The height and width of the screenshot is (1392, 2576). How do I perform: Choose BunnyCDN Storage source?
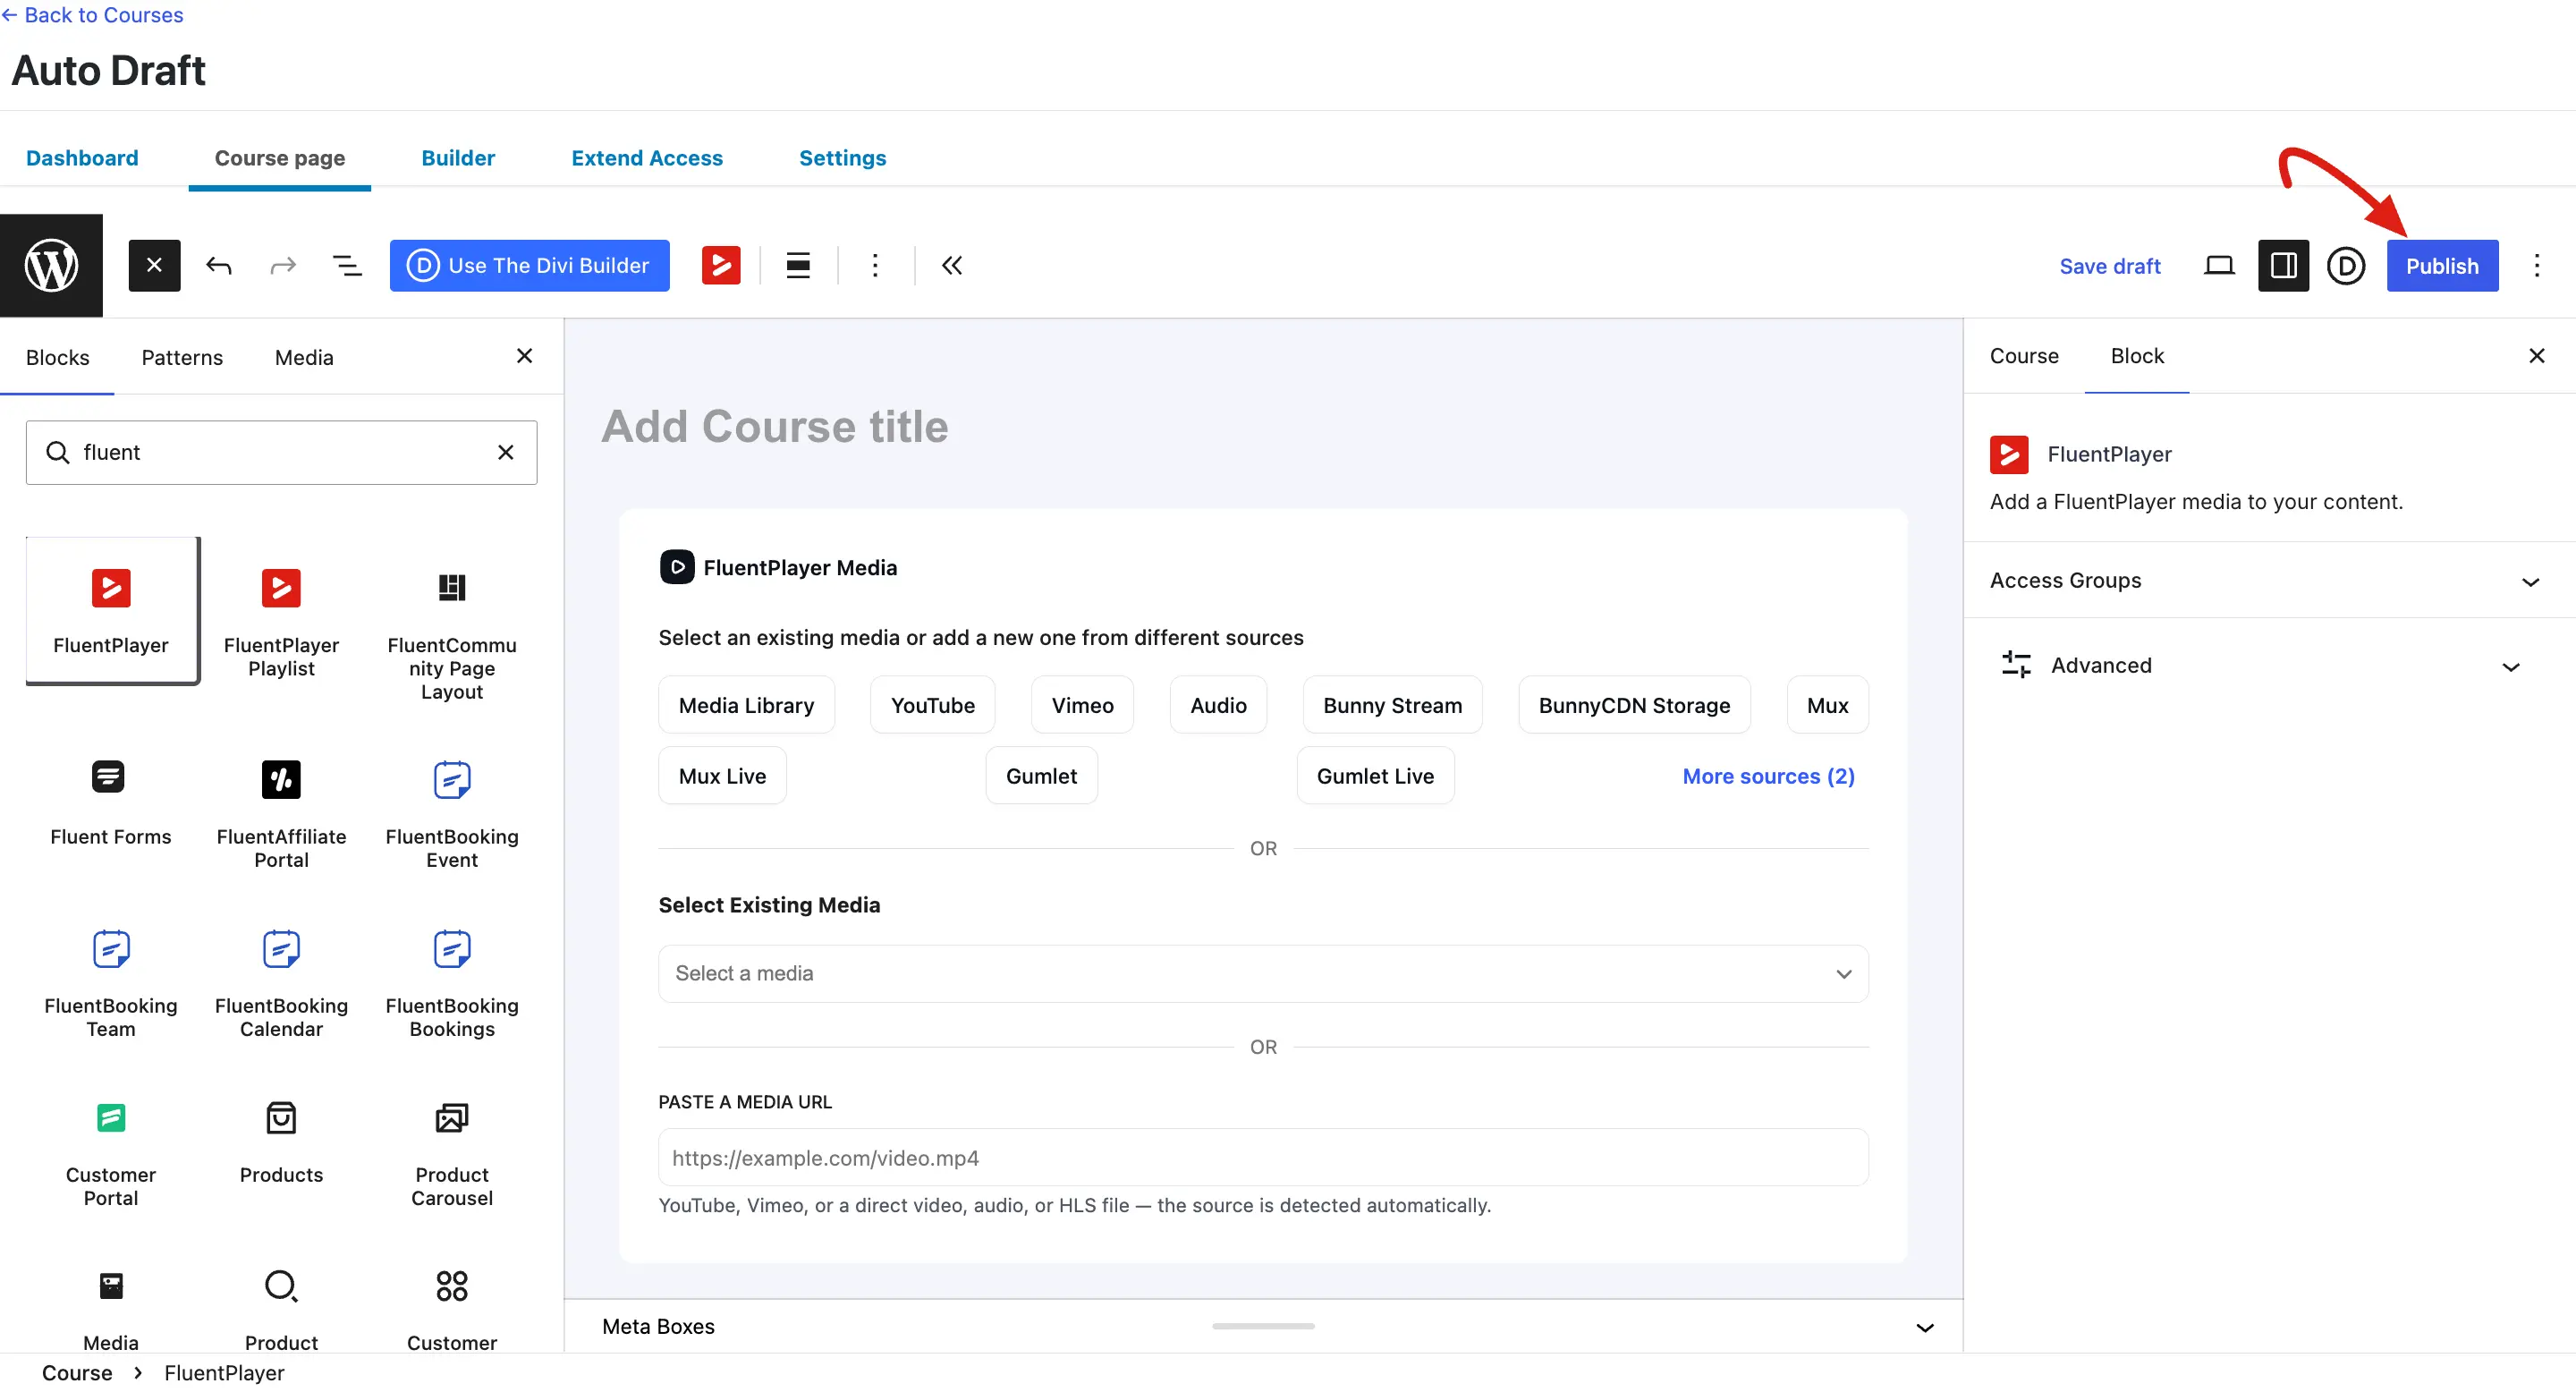(x=1634, y=705)
